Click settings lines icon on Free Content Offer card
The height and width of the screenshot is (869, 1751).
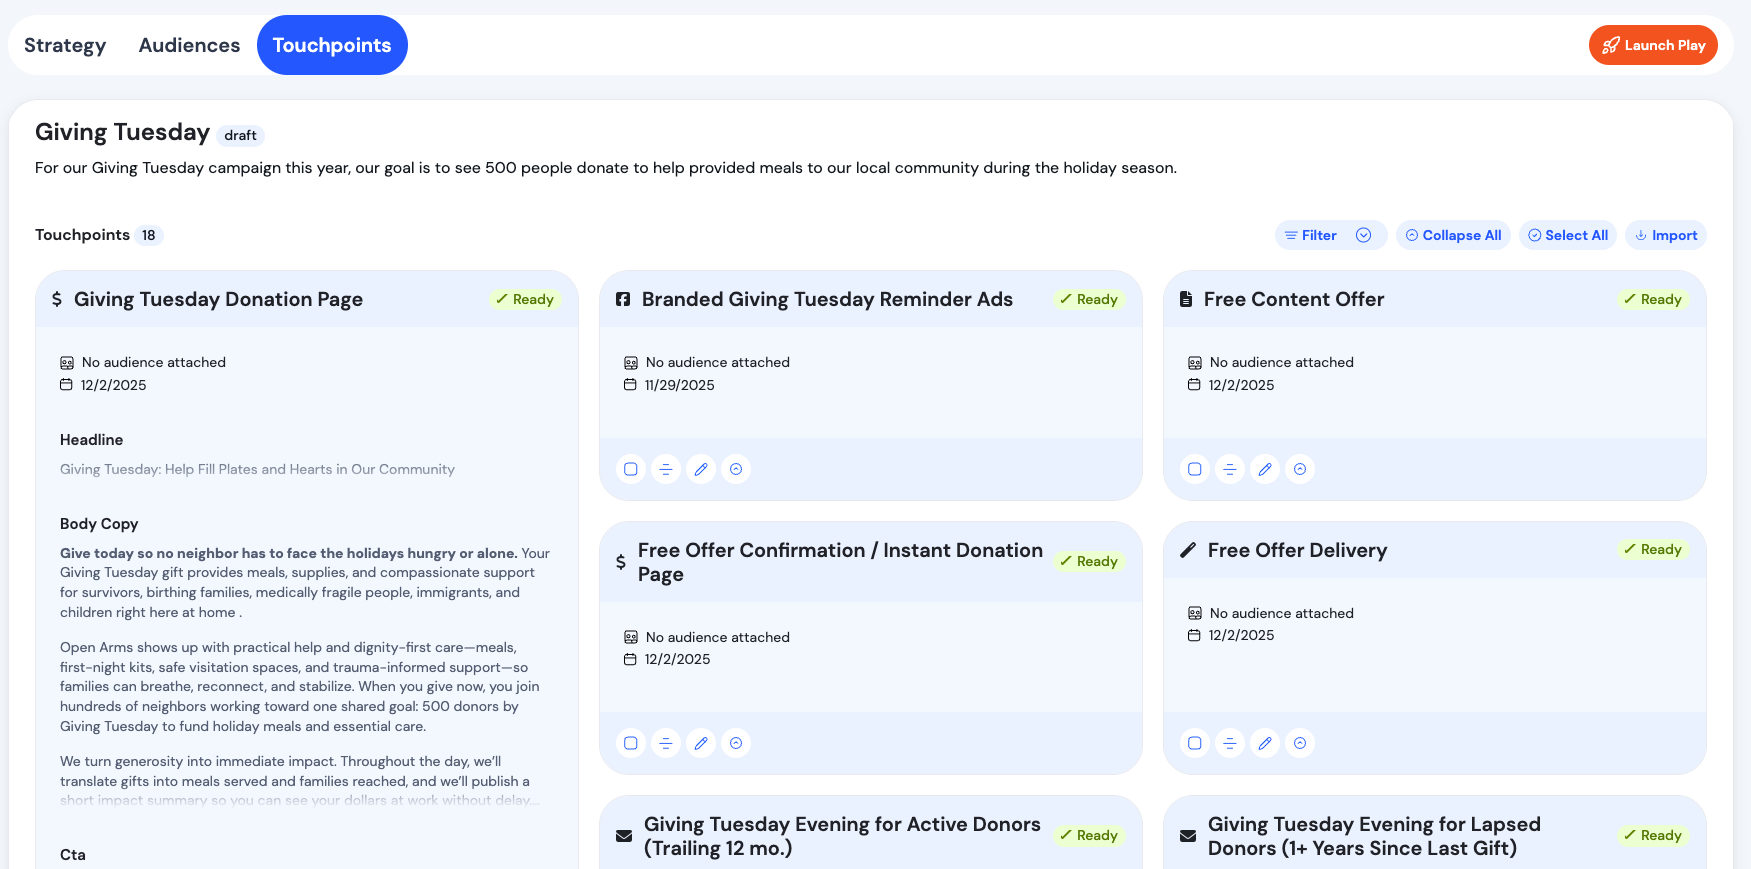pos(1230,469)
